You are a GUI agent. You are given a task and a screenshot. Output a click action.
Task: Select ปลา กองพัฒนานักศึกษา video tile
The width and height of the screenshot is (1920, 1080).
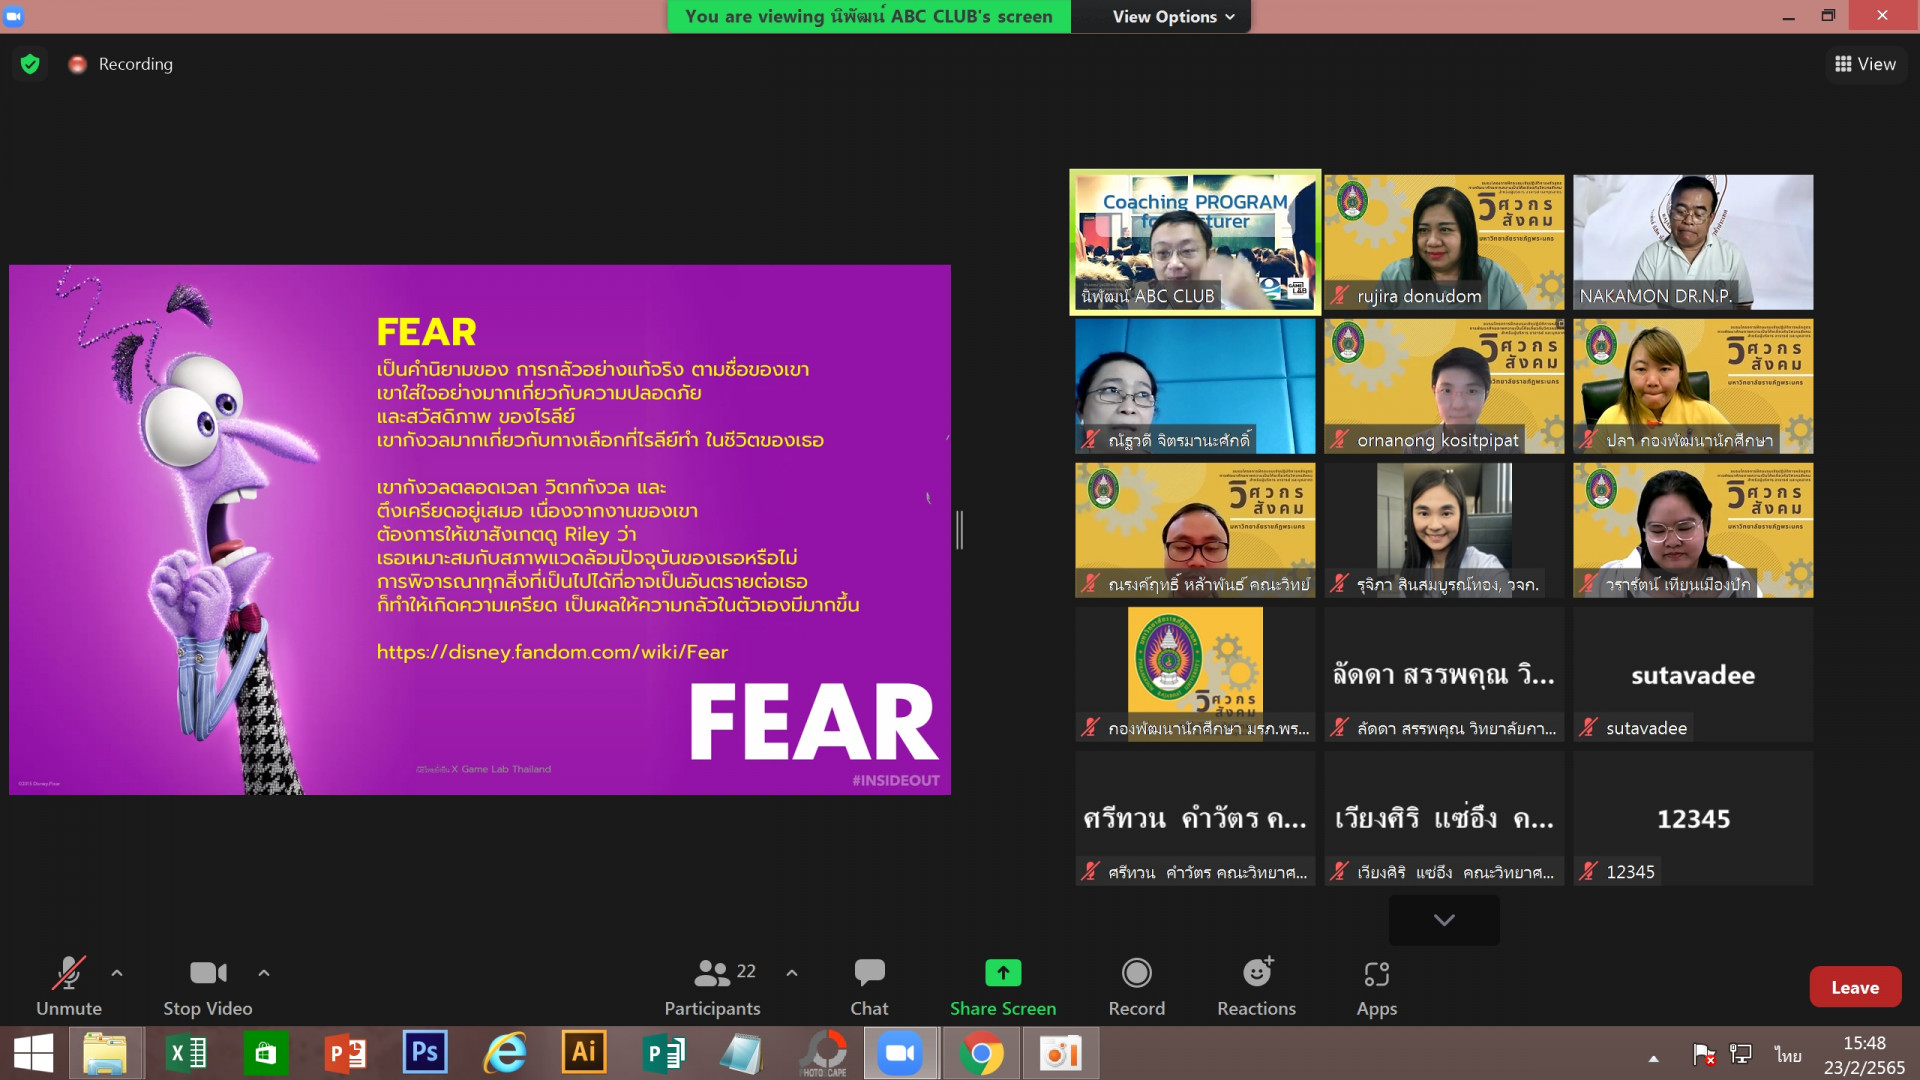[x=1693, y=386]
